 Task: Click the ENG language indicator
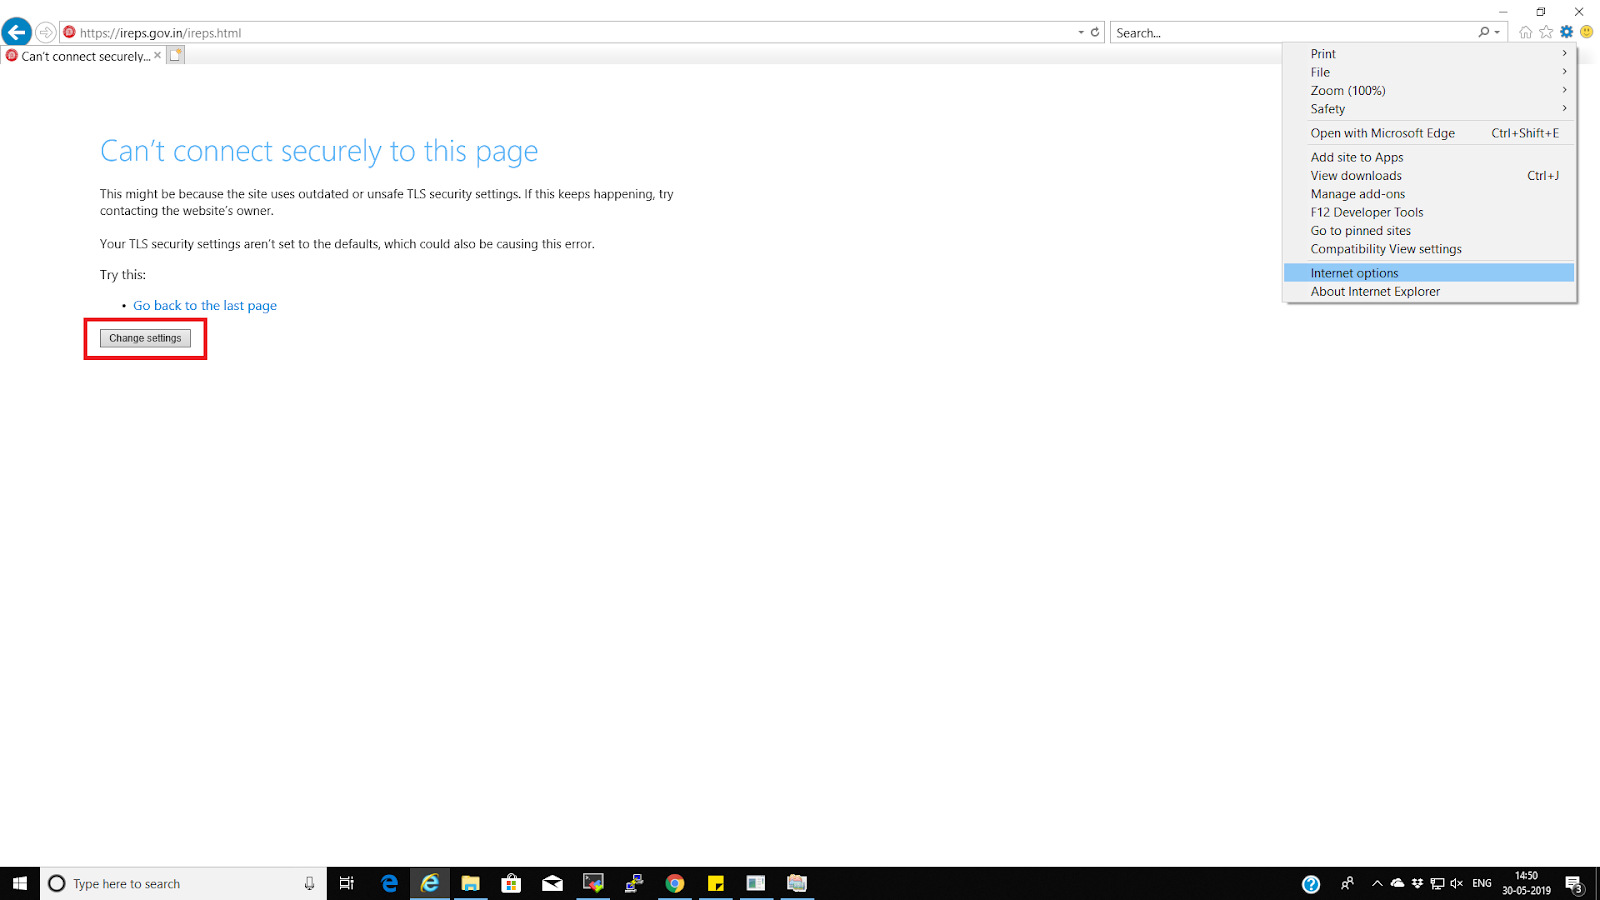point(1482,883)
